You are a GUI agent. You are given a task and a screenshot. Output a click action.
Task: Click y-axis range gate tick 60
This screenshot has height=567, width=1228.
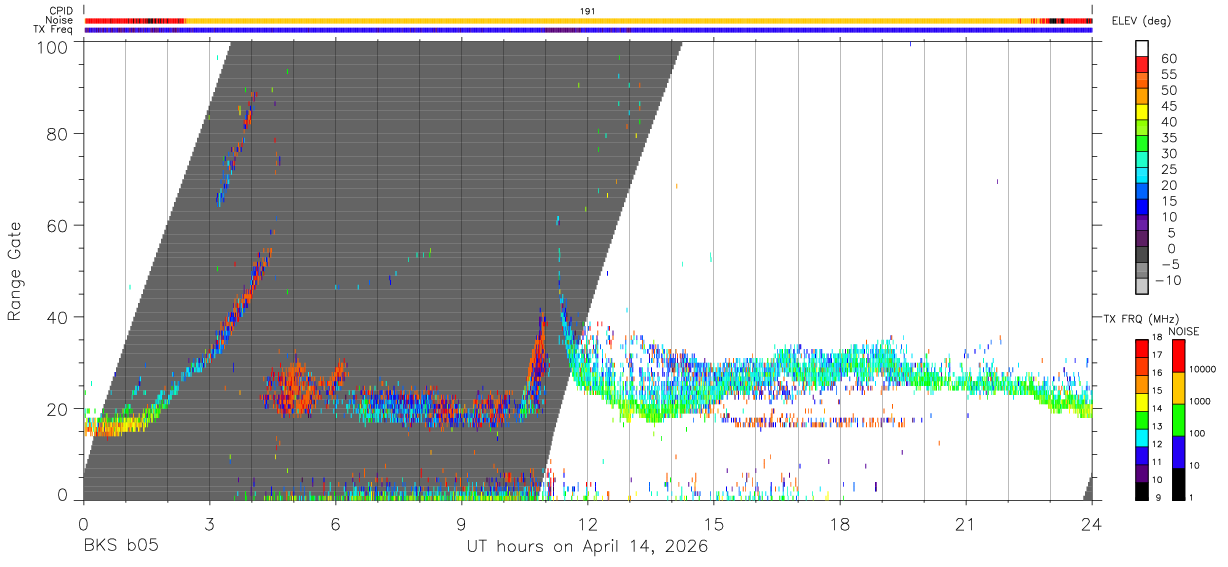click(x=55, y=225)
